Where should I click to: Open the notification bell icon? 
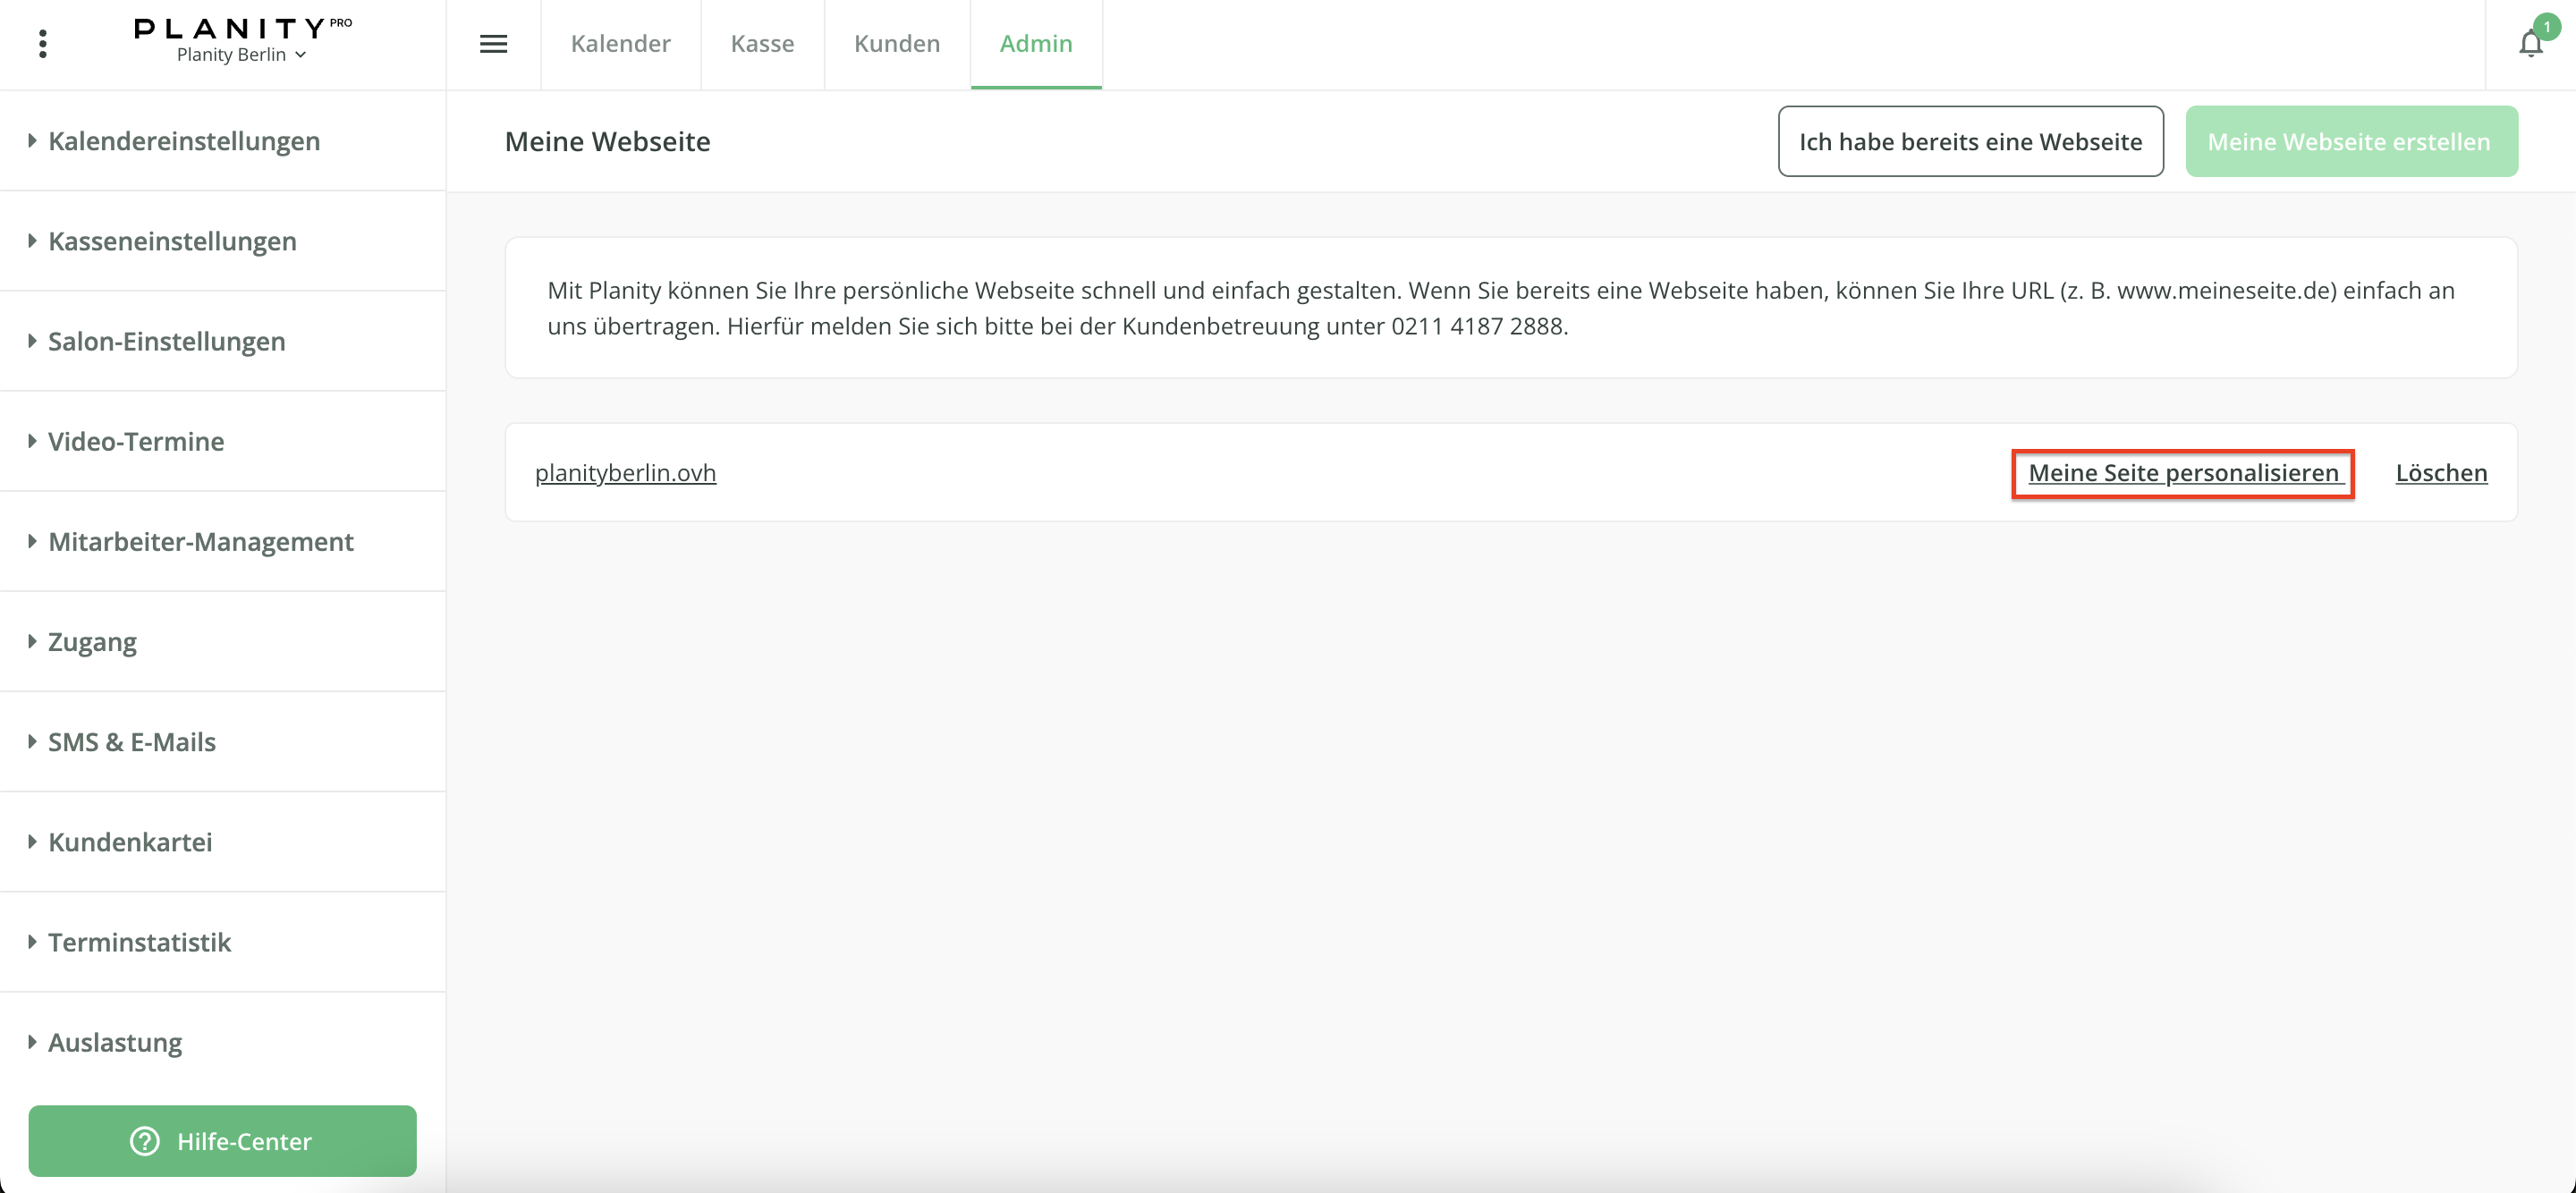click(x=2530, y=44)
